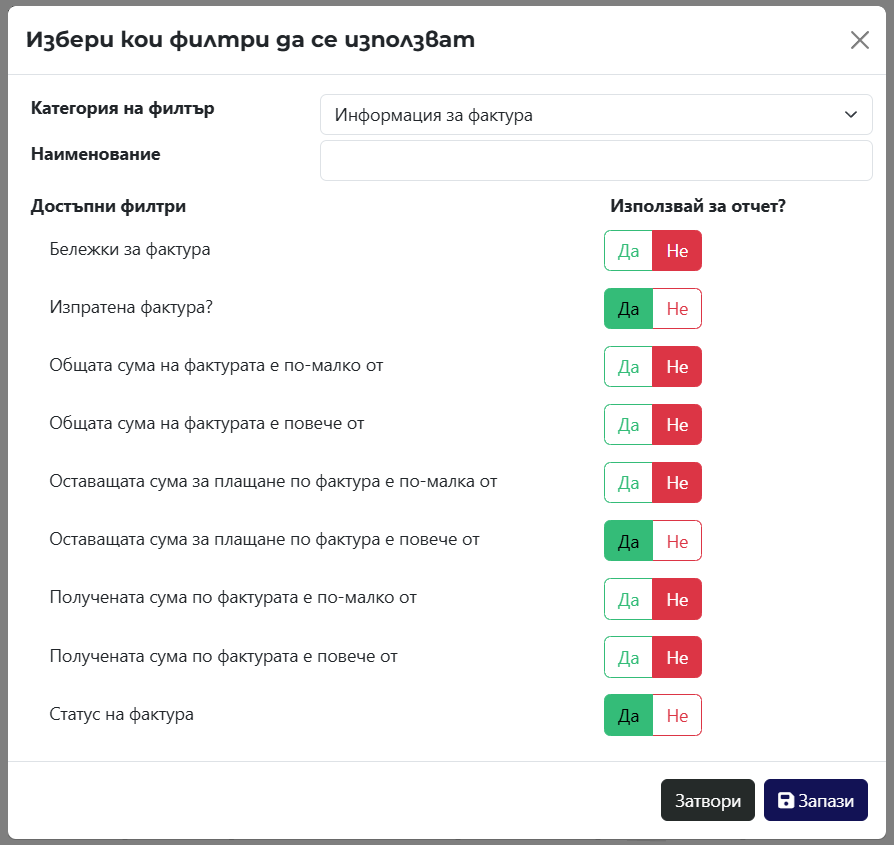Save filters with the Запази button

[816, 801]
